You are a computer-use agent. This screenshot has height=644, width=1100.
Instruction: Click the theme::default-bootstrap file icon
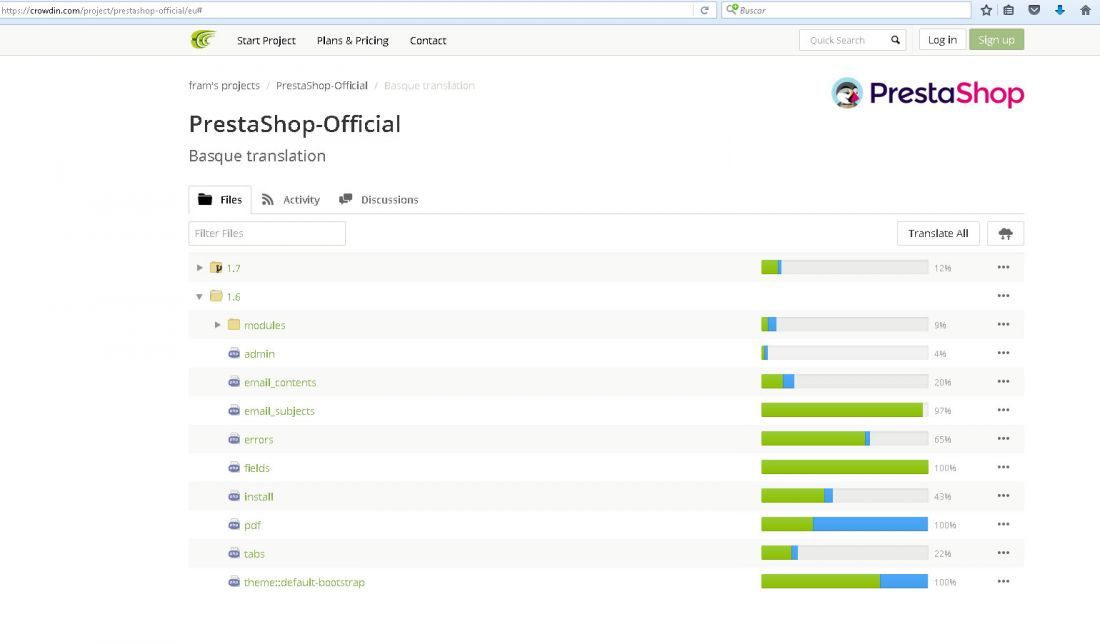click(234, 582)
